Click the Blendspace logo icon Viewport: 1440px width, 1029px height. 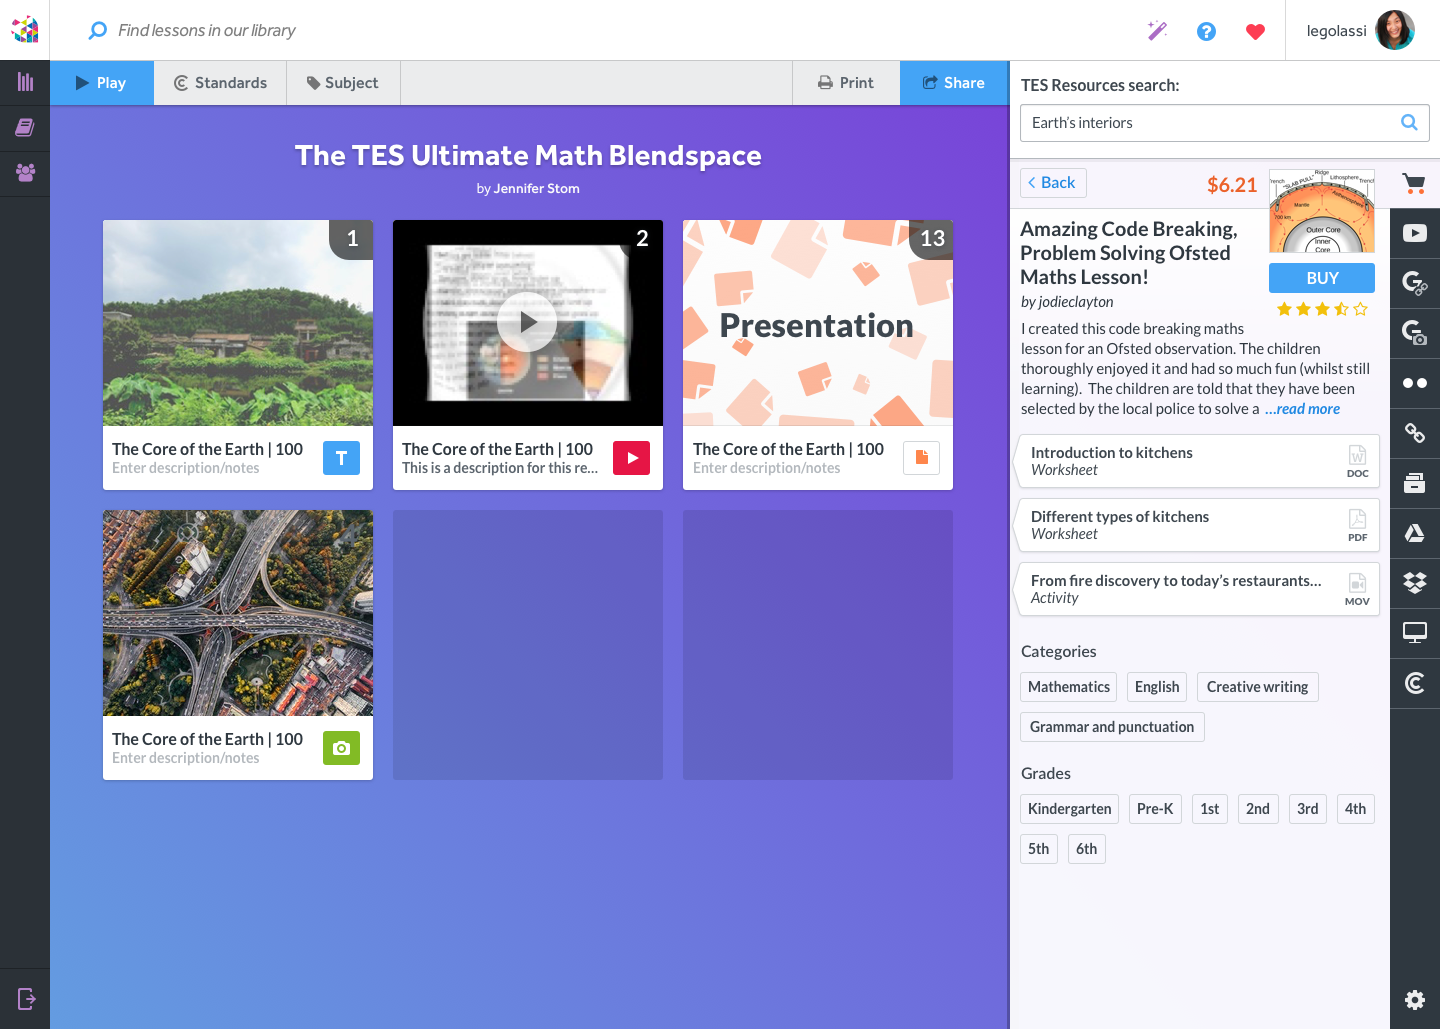point(25,30)
